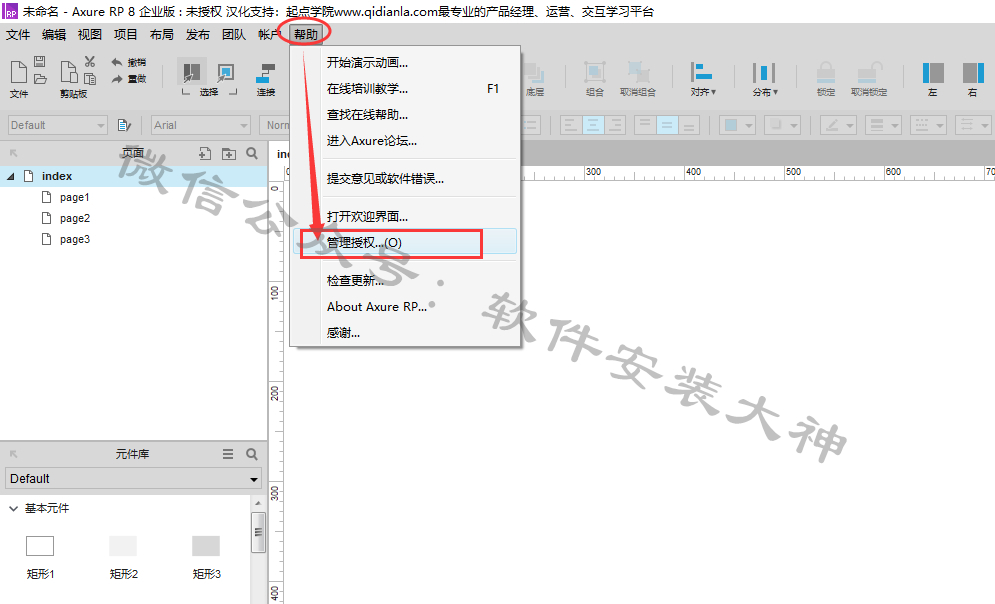Choose 管理授权...(O) from the help menu
This screenshot has width=995, height=604.
coord(405,242)
